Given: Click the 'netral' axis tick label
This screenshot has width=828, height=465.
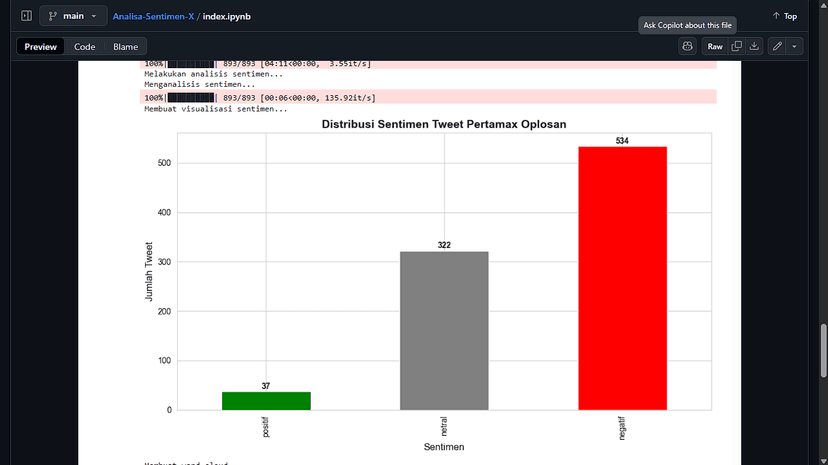Looking at the screenshot, I should coord(444,426).
